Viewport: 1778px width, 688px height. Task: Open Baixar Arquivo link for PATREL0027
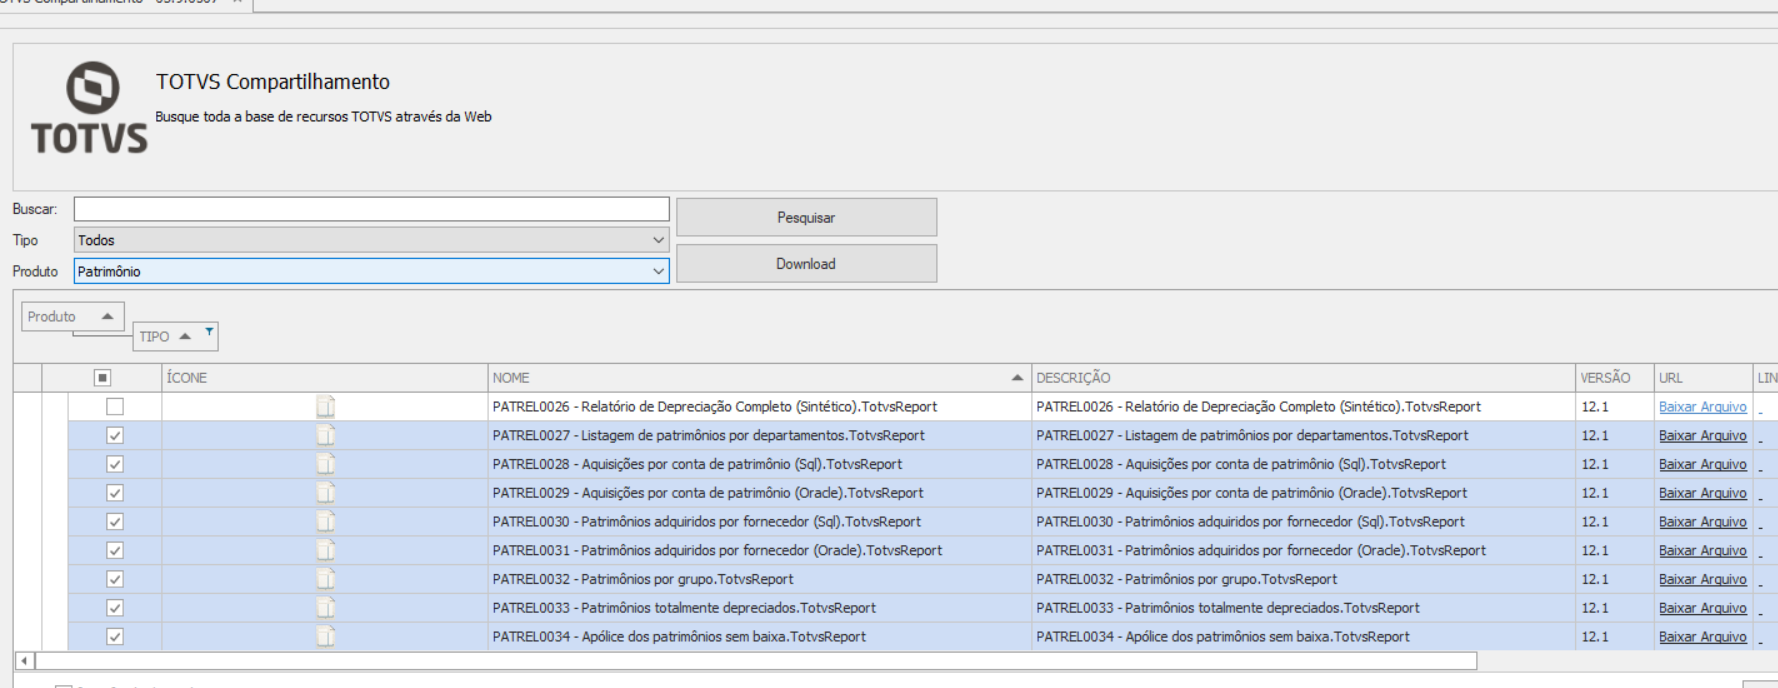(1702, 435)
